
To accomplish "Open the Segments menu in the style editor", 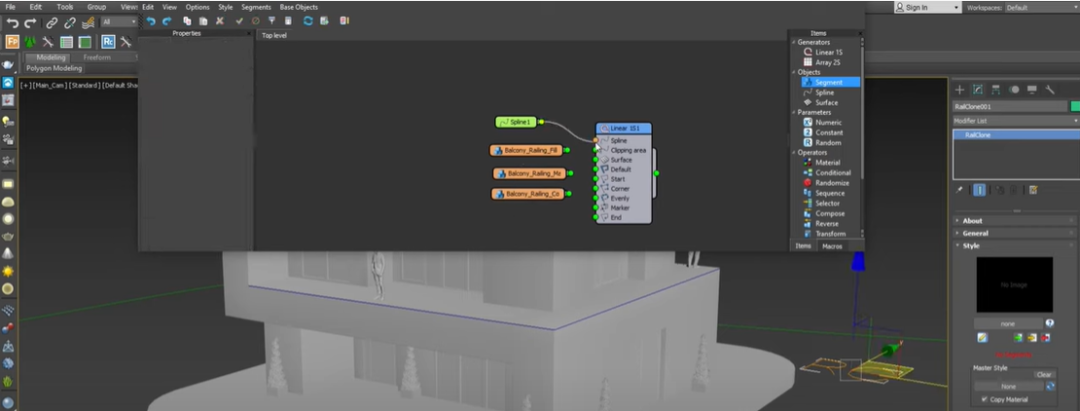I will click(256, 7).
